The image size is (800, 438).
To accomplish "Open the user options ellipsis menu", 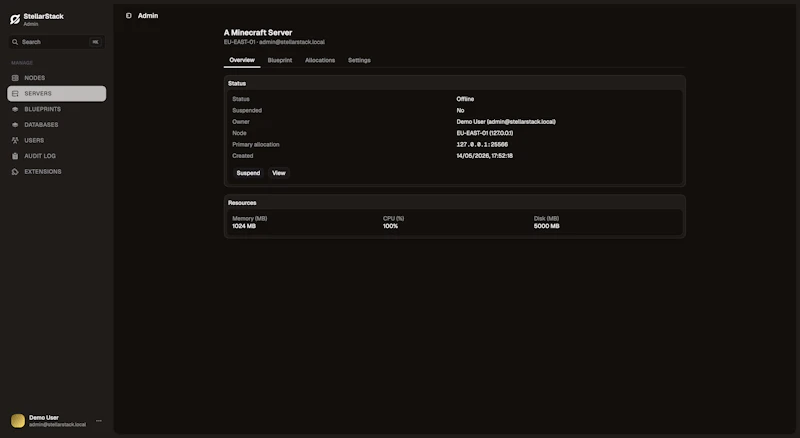I will pyautogui.click(x=99, y=421).
